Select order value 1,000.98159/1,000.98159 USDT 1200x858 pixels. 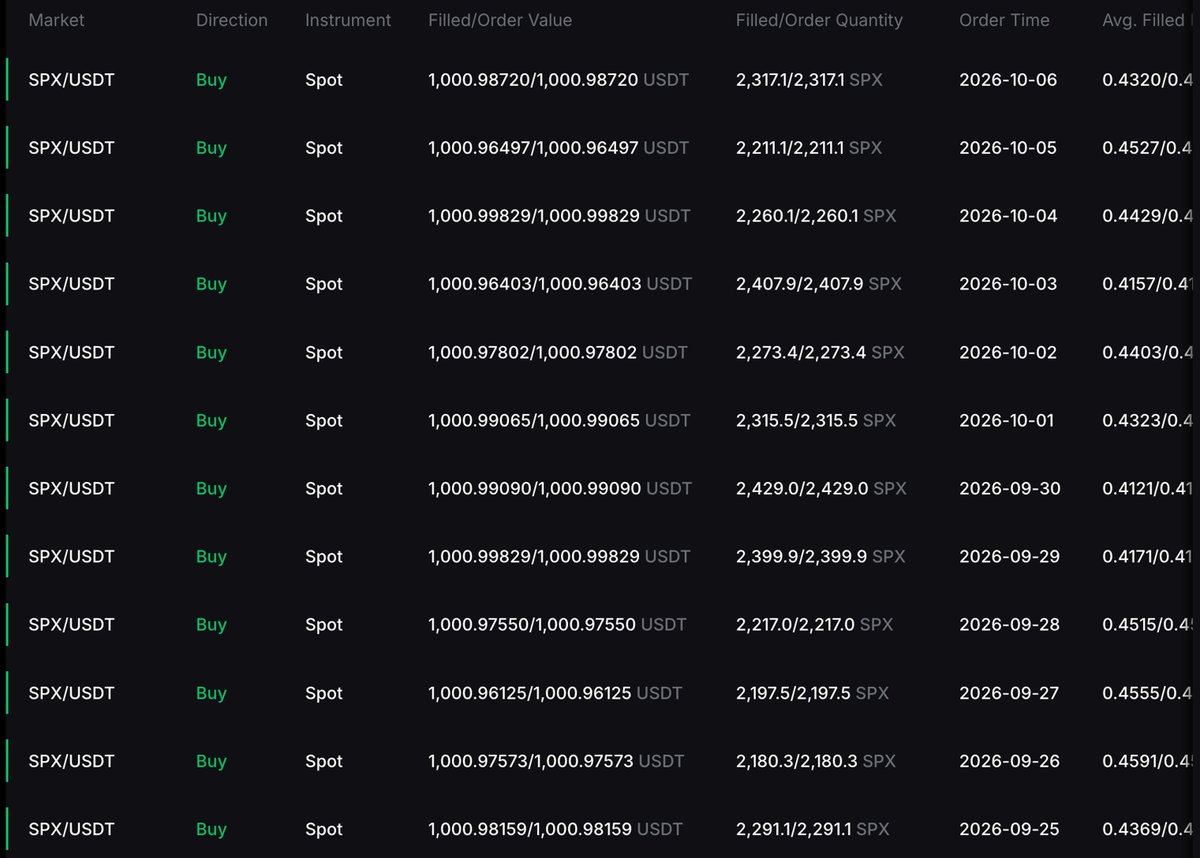tap(555, 829)
